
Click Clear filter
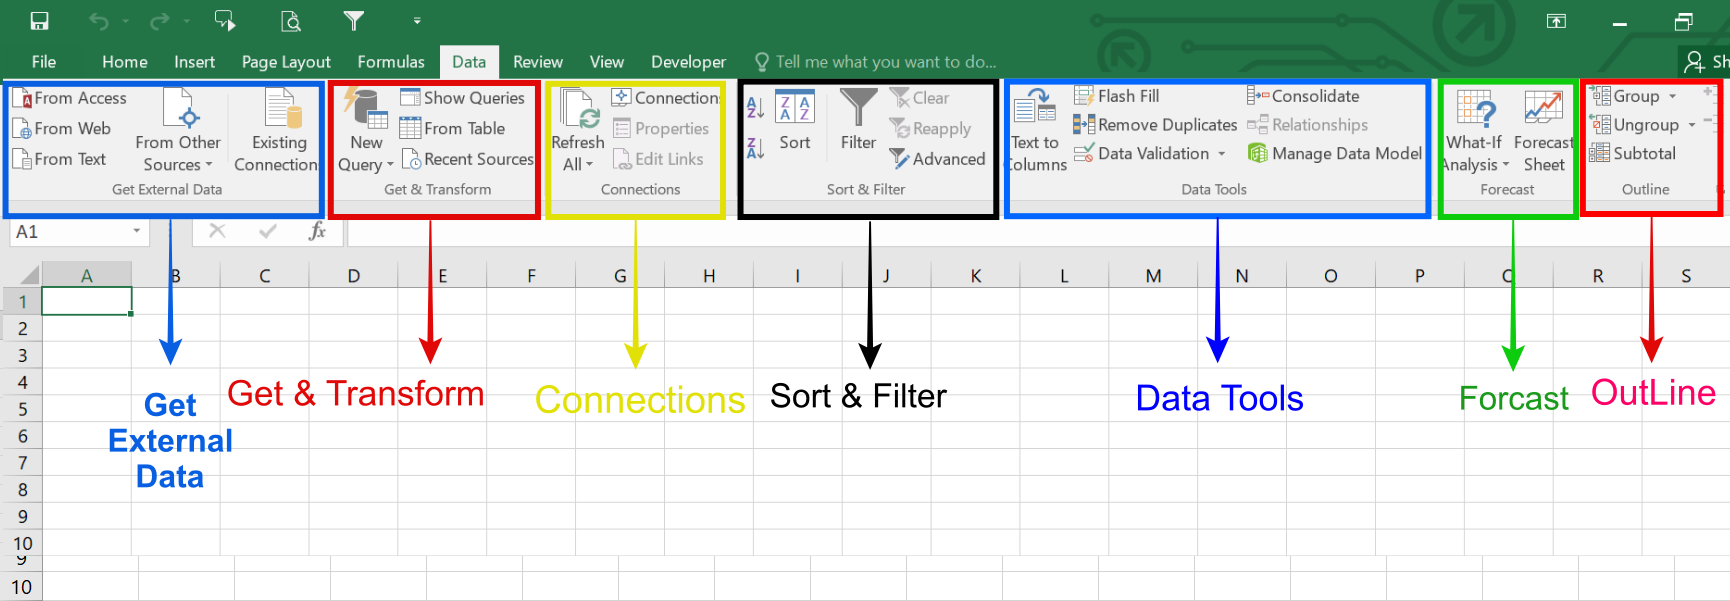920,98
